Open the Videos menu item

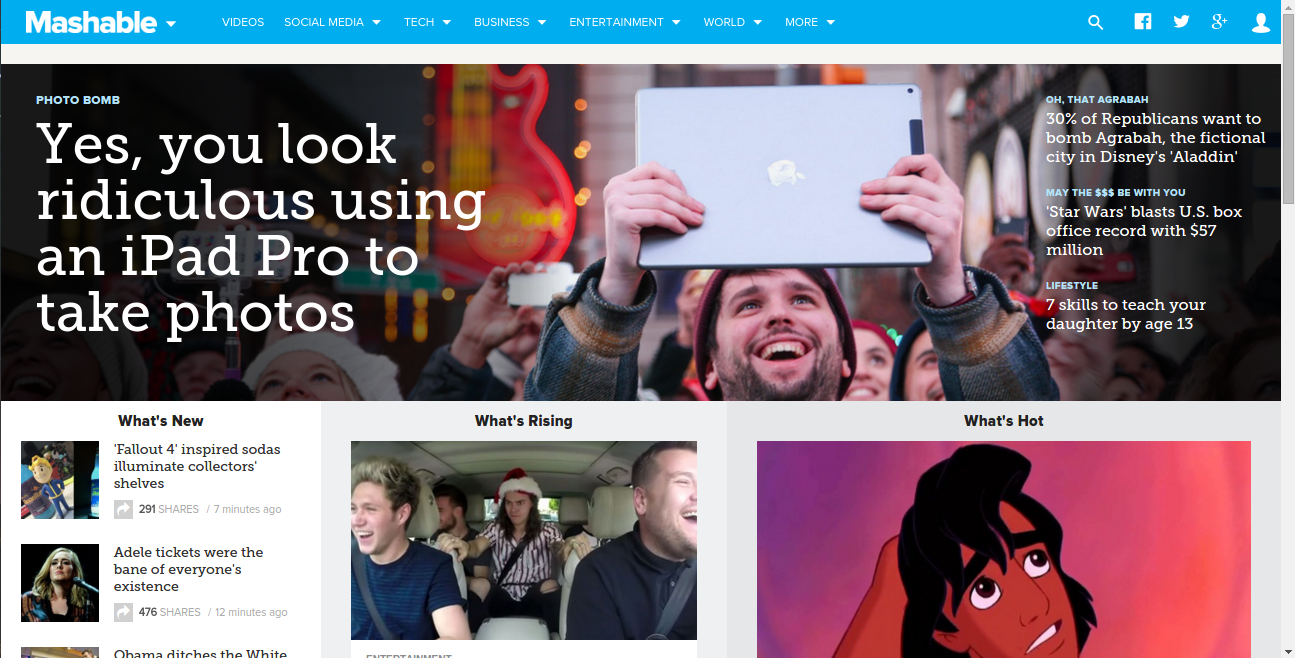click(x=243, y=22)
